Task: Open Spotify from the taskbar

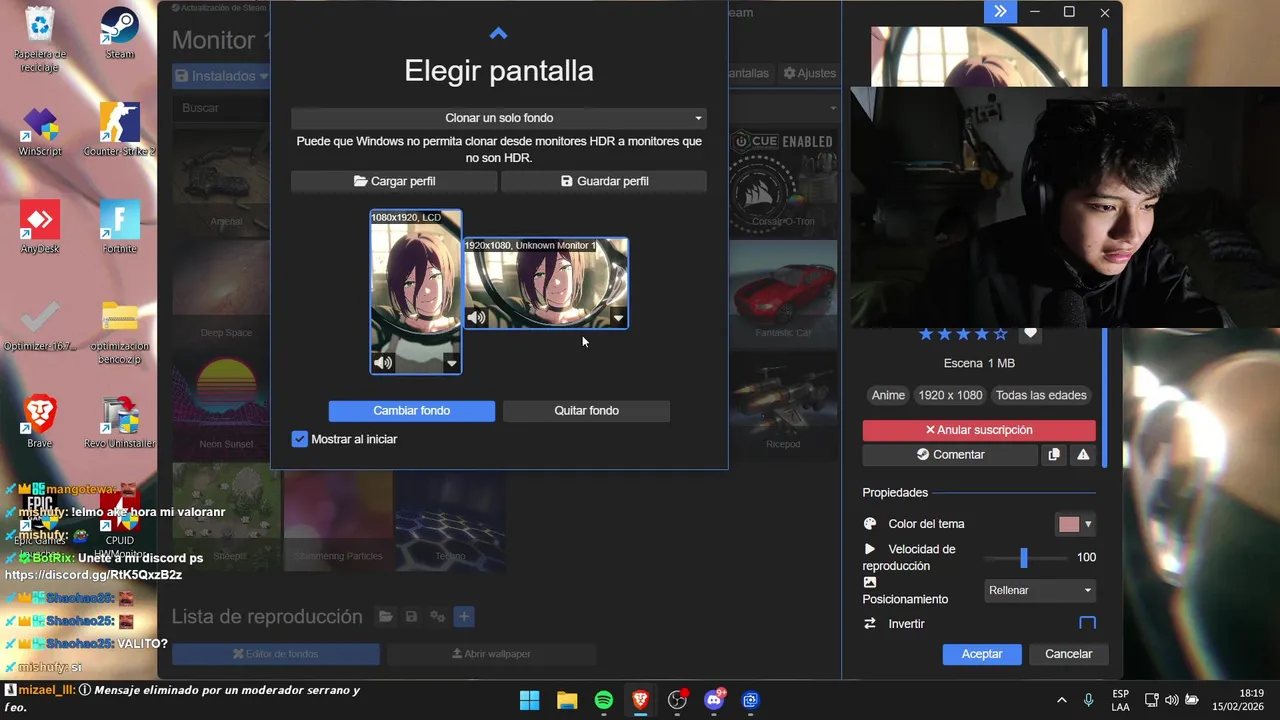Action: coord(604,700)
